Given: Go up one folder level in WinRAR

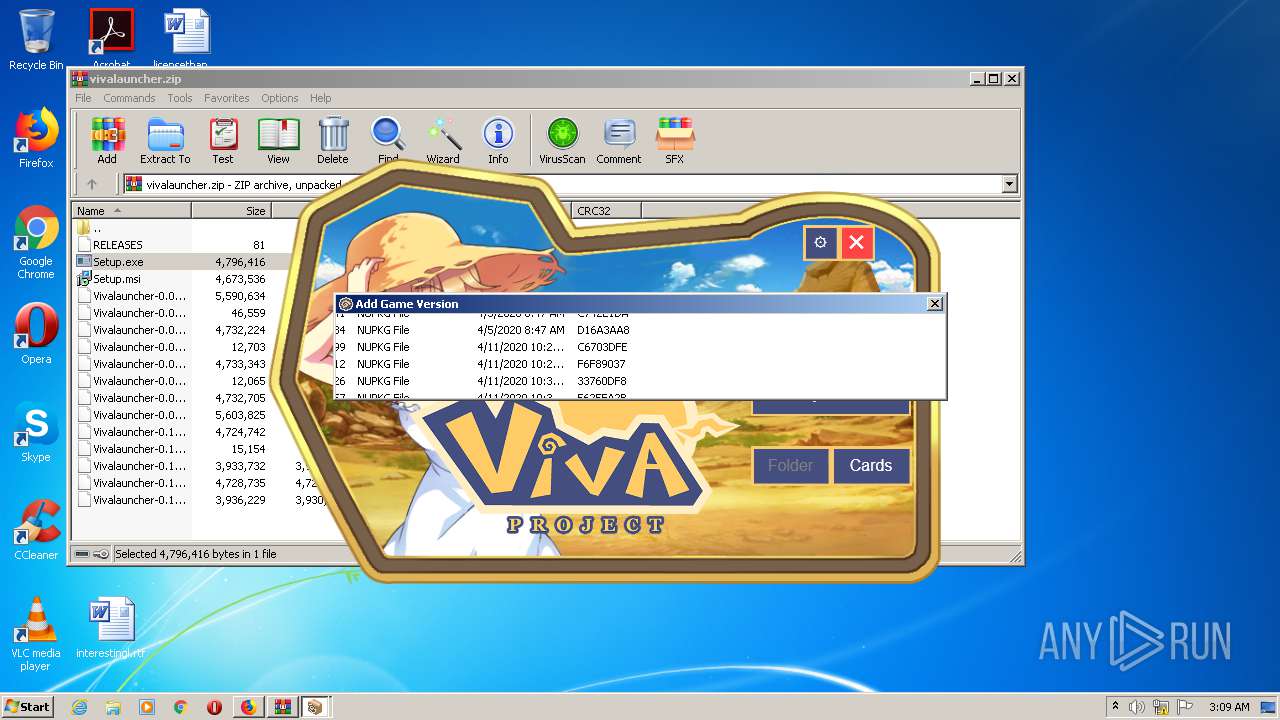Looking at the screenshot, I should pos(92,184).
